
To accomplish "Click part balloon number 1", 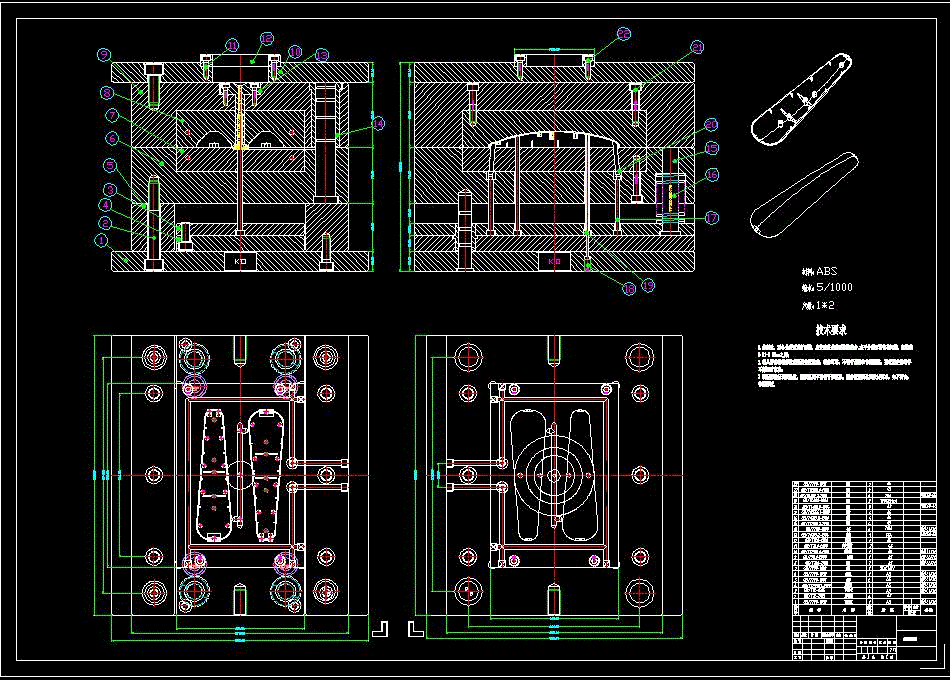I will 102,241.
